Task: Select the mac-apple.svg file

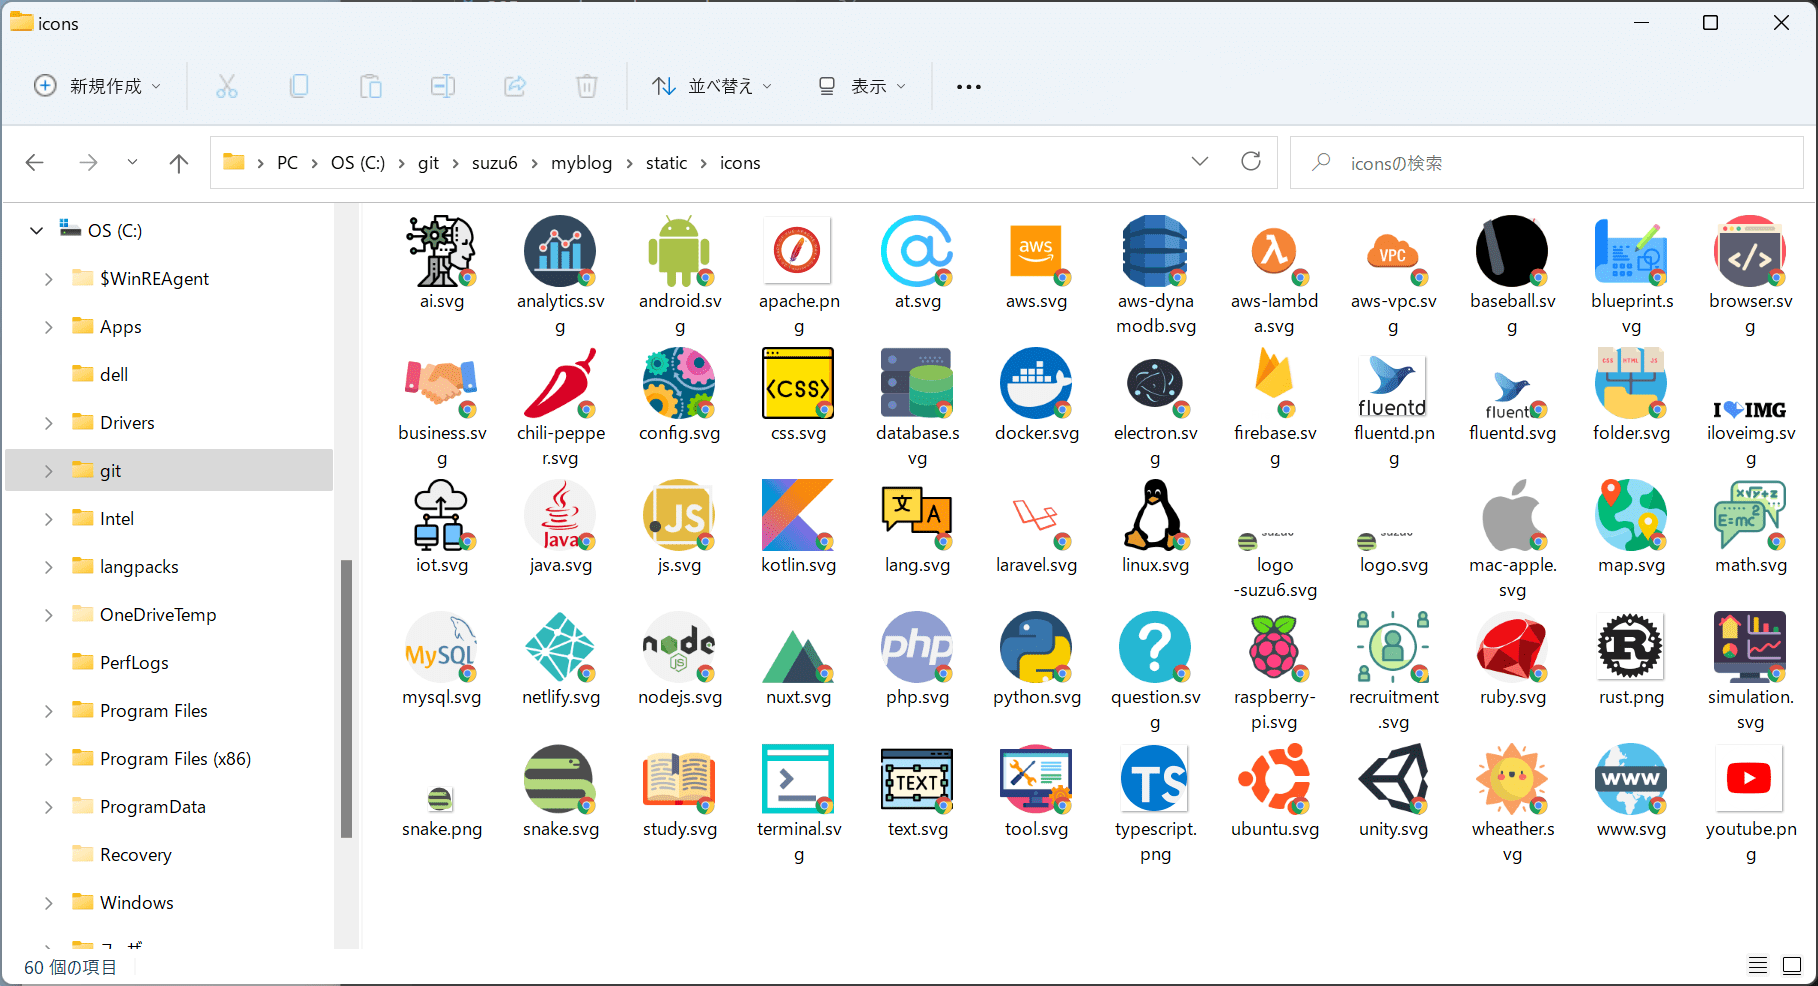Action: tap(1512, 540)
